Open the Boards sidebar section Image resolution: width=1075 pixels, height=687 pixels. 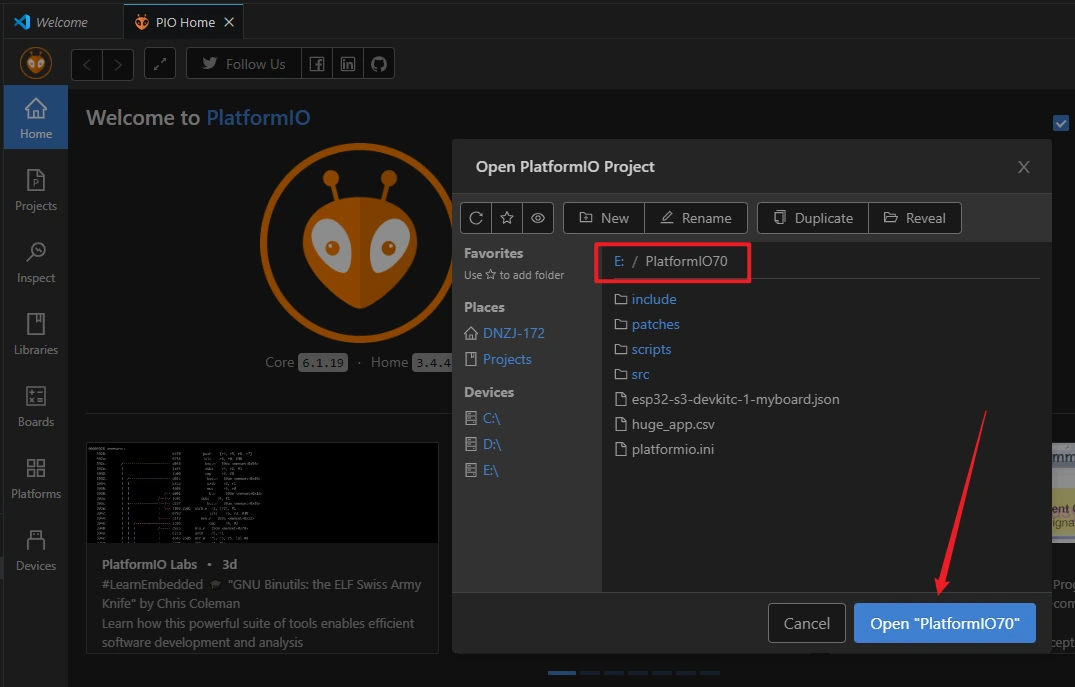point(36,406)
